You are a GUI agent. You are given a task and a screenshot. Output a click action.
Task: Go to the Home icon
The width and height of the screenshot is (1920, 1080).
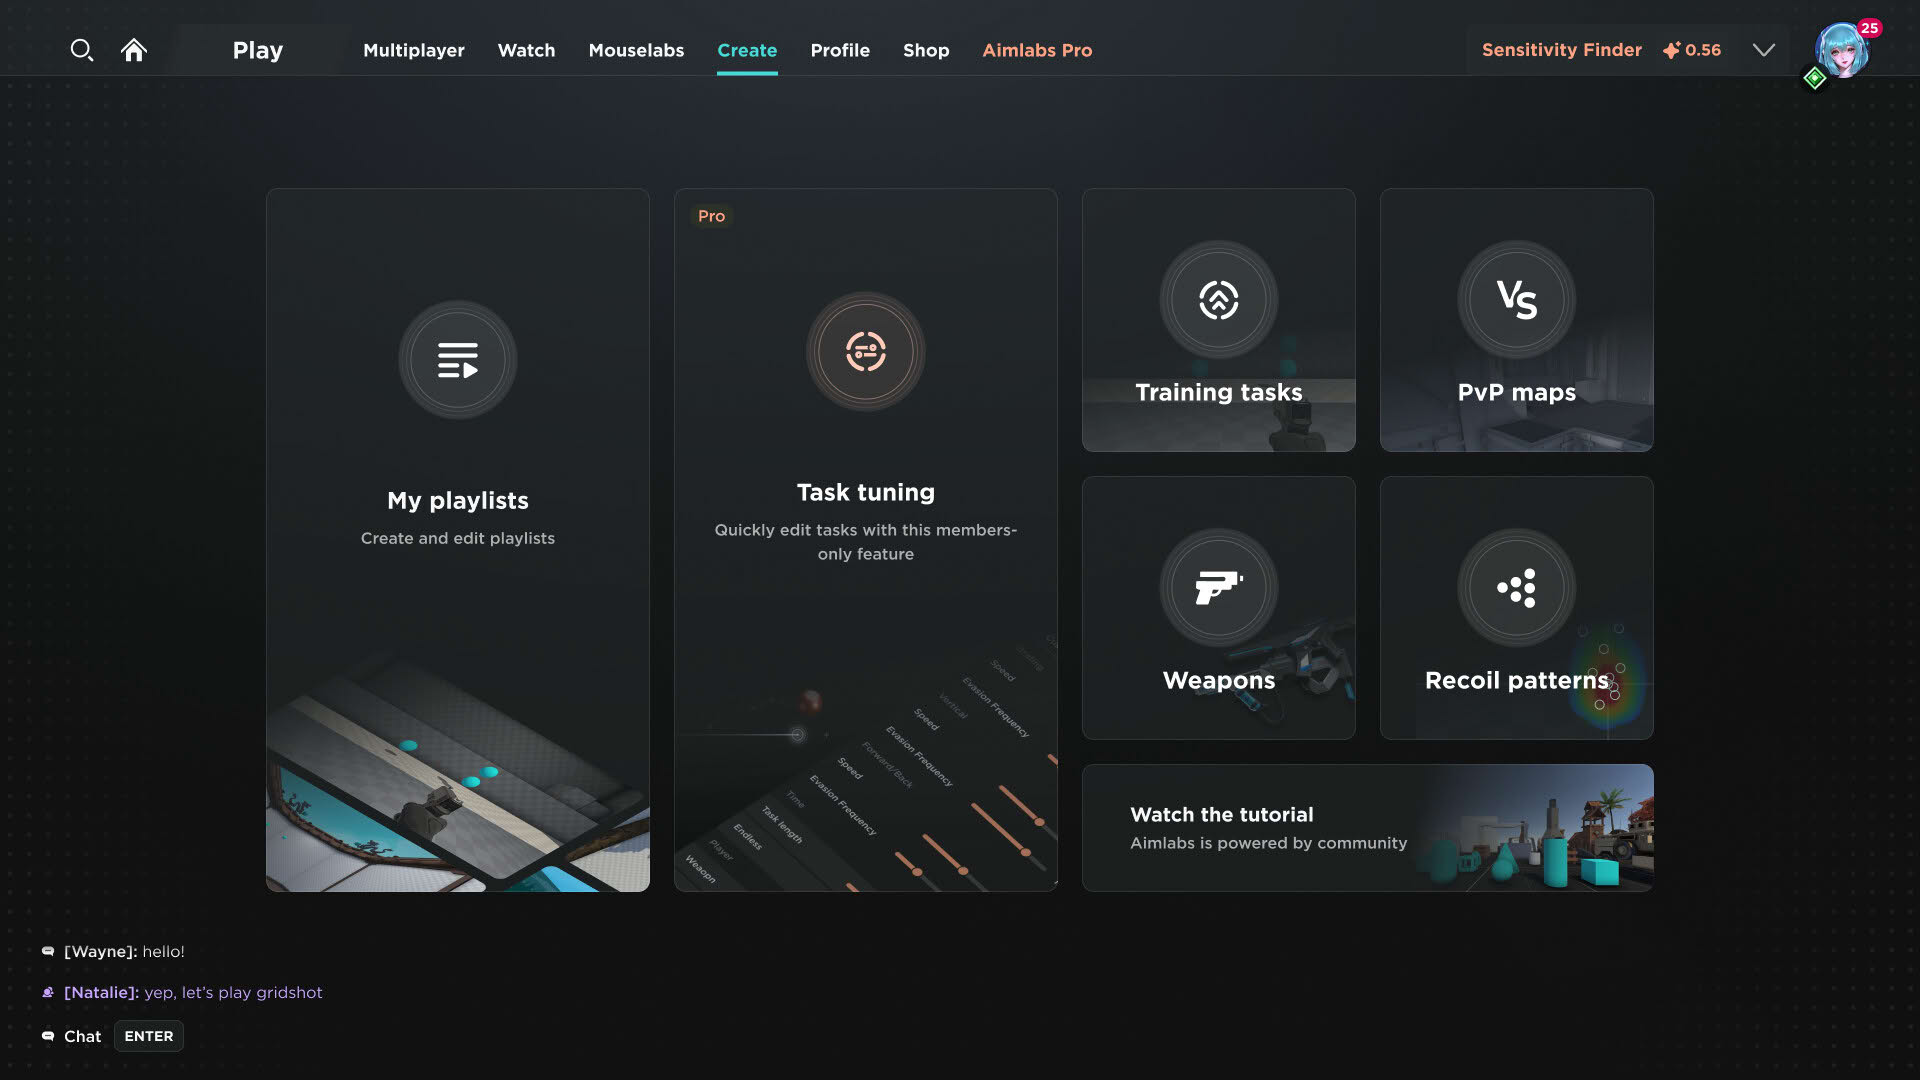click(x=134, y=50)
